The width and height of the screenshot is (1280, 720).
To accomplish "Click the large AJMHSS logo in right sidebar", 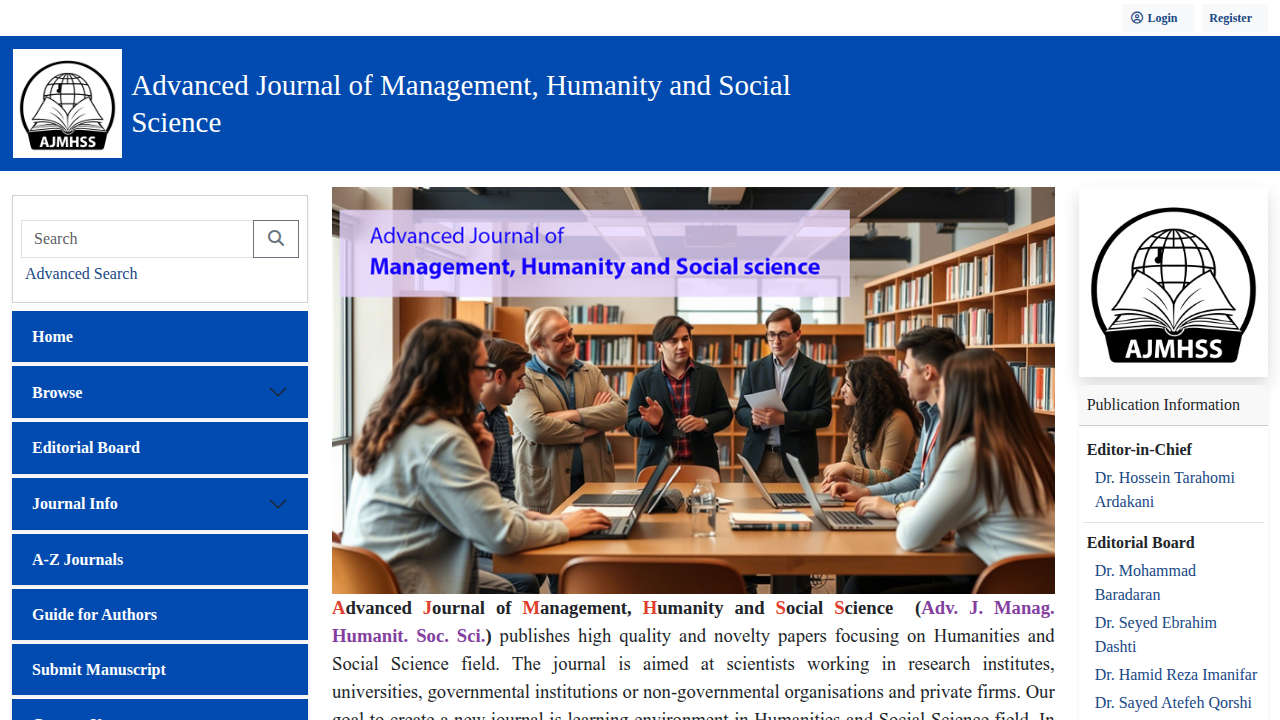I will tap(1173, 284).
